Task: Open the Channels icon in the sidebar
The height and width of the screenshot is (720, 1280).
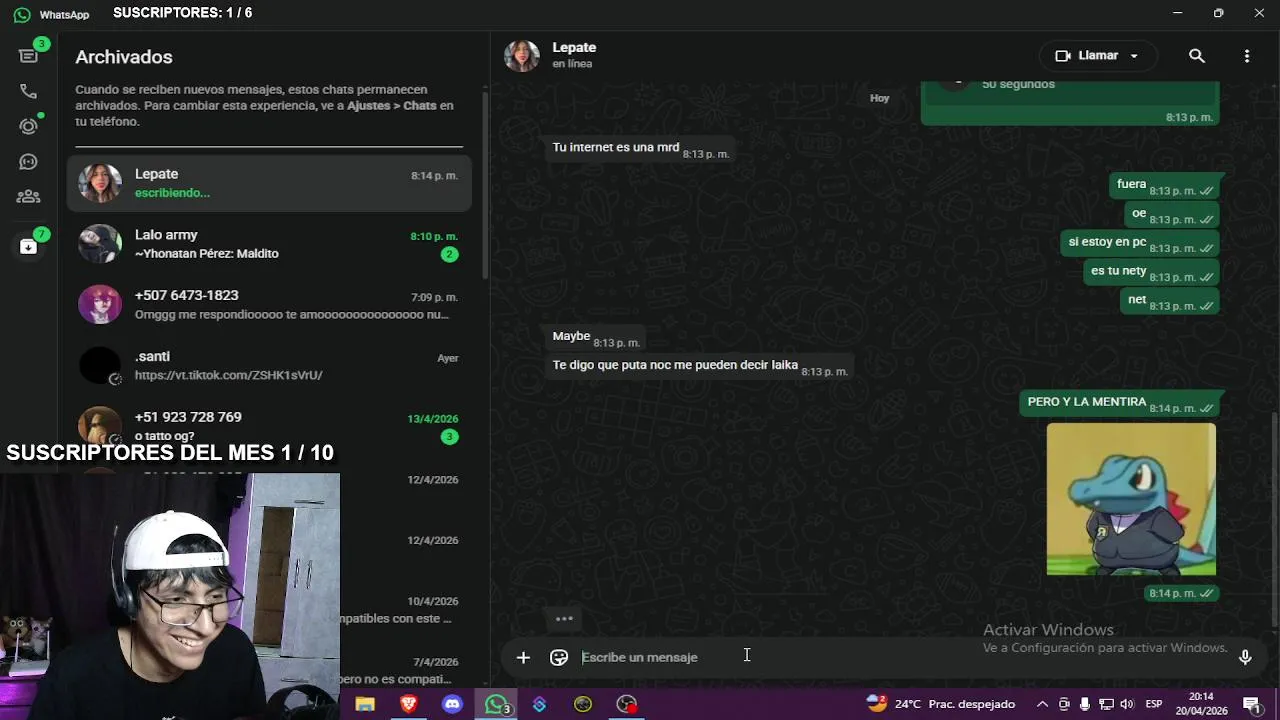Action: tap(28, 161)
